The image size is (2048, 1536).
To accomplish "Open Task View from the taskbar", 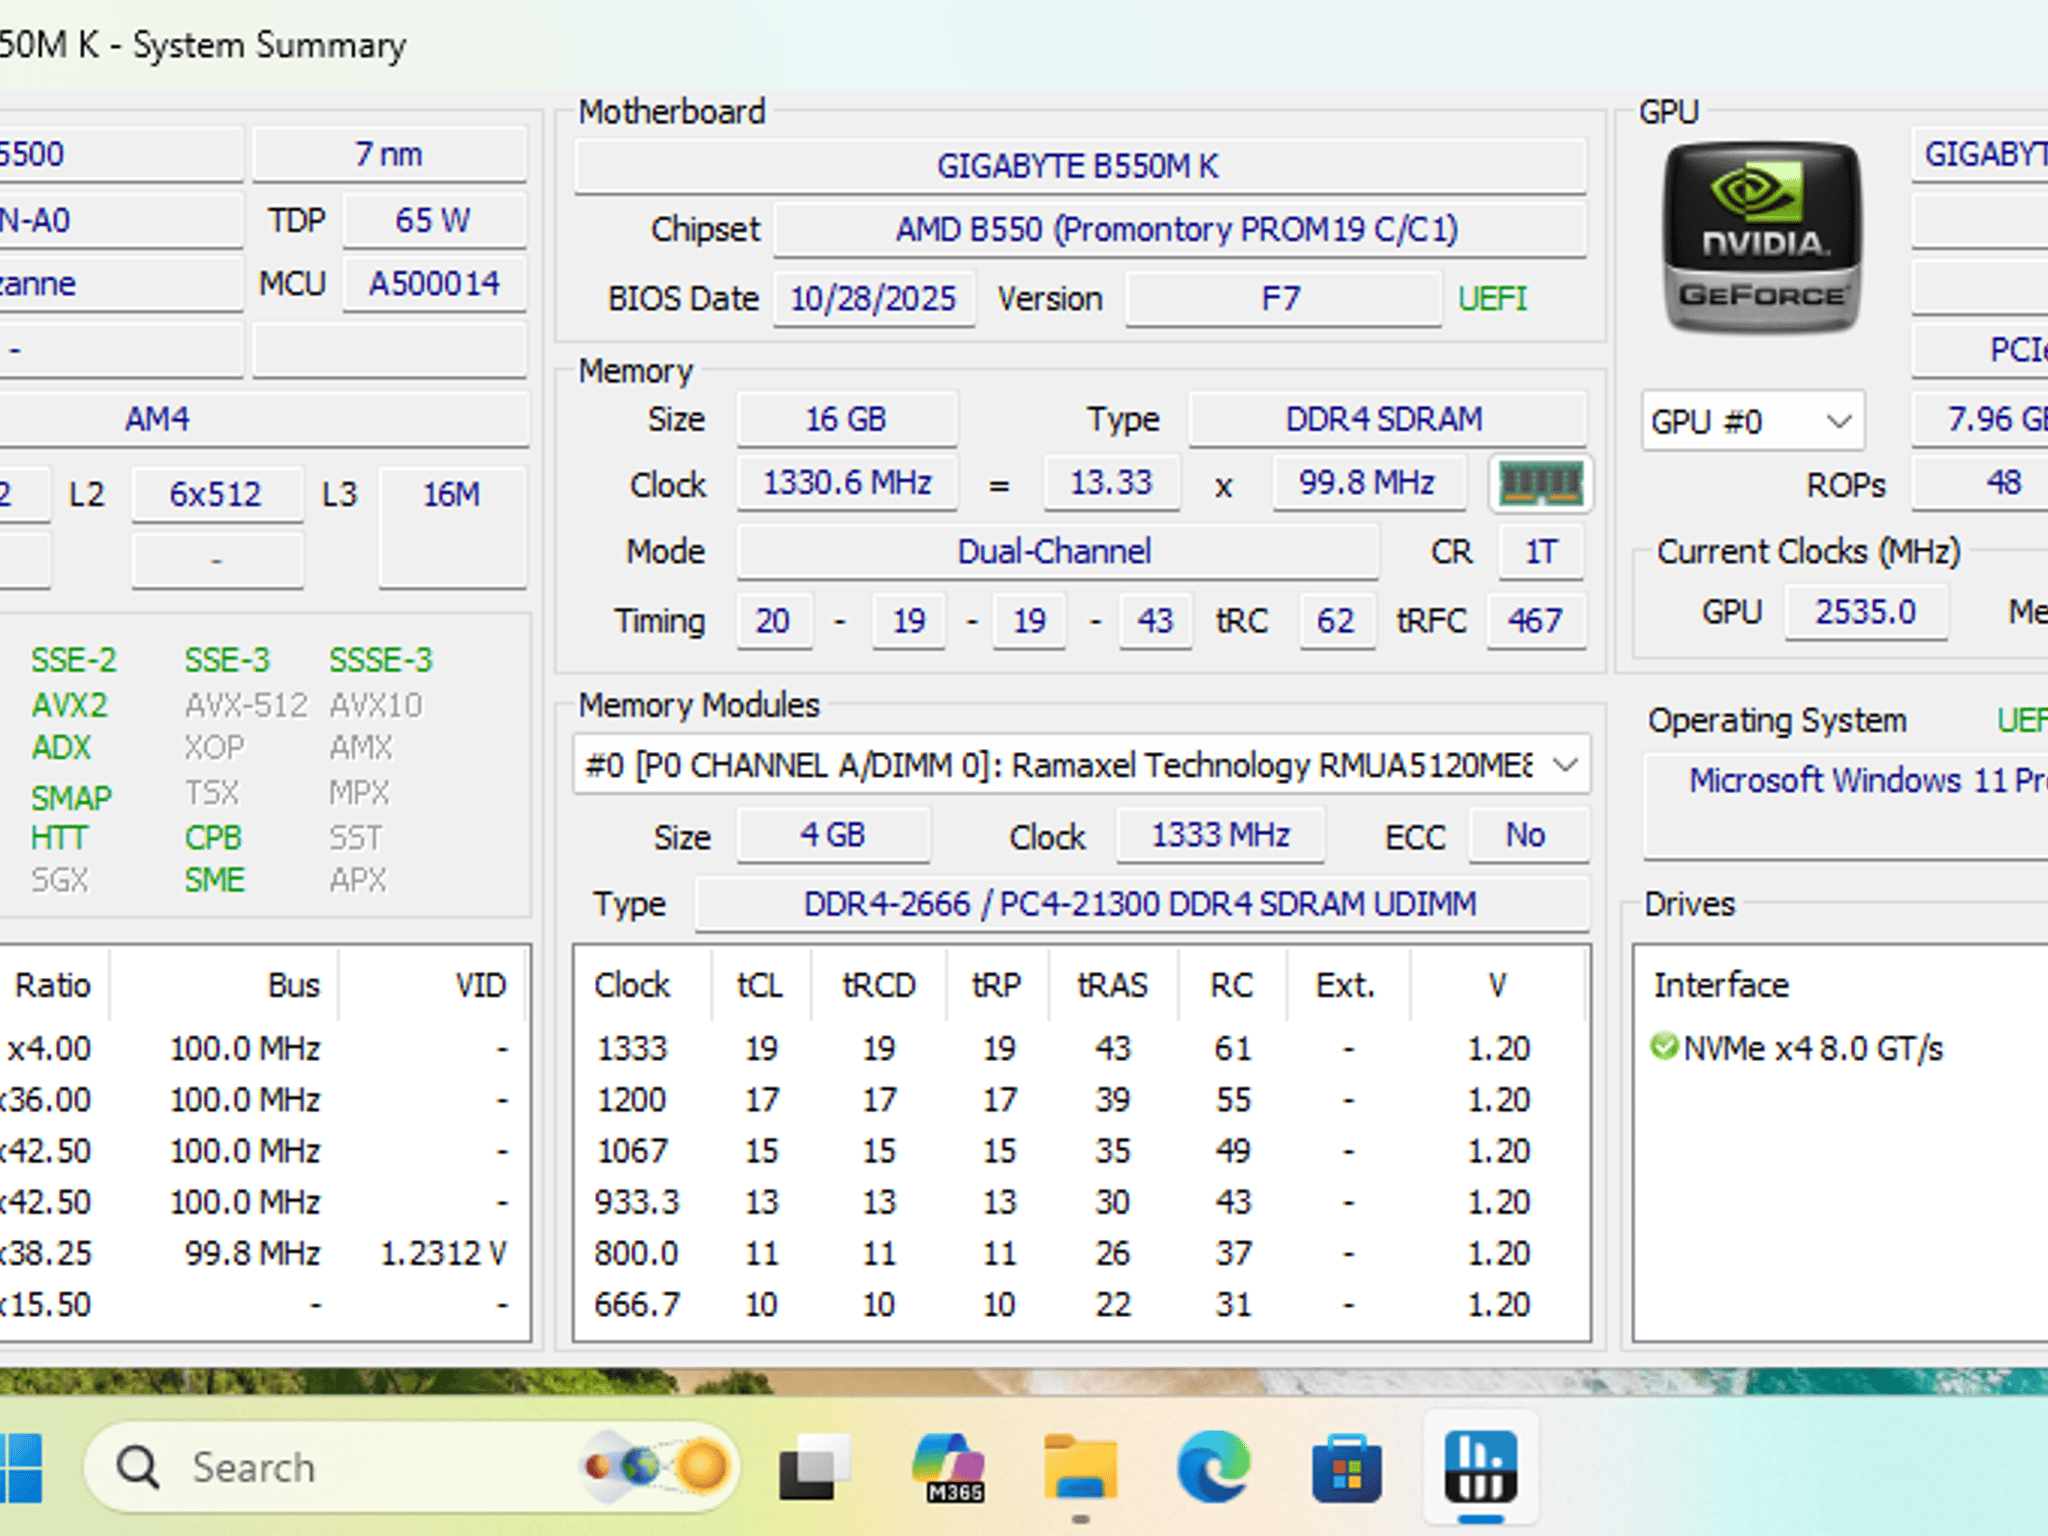I will coord(814,1467).
